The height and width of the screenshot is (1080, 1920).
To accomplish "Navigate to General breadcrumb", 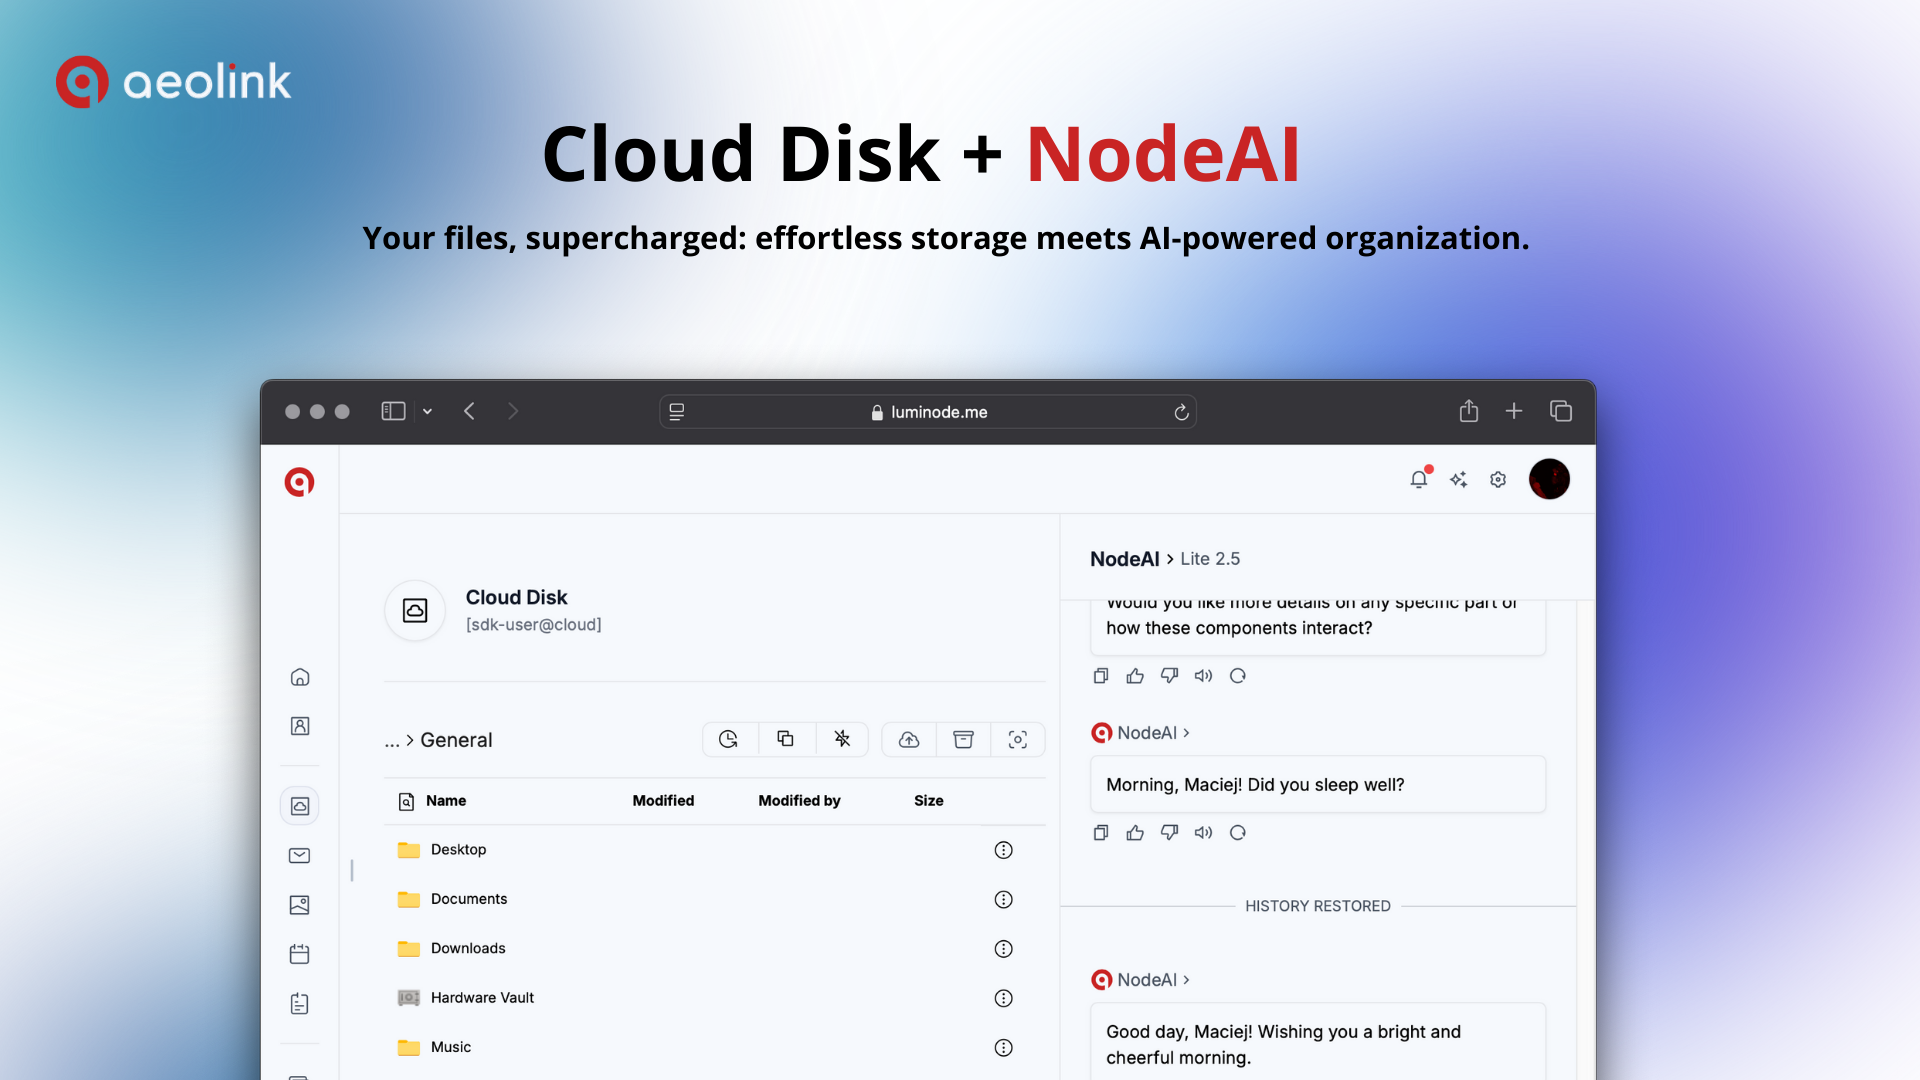I will click(x=456, y=740).
